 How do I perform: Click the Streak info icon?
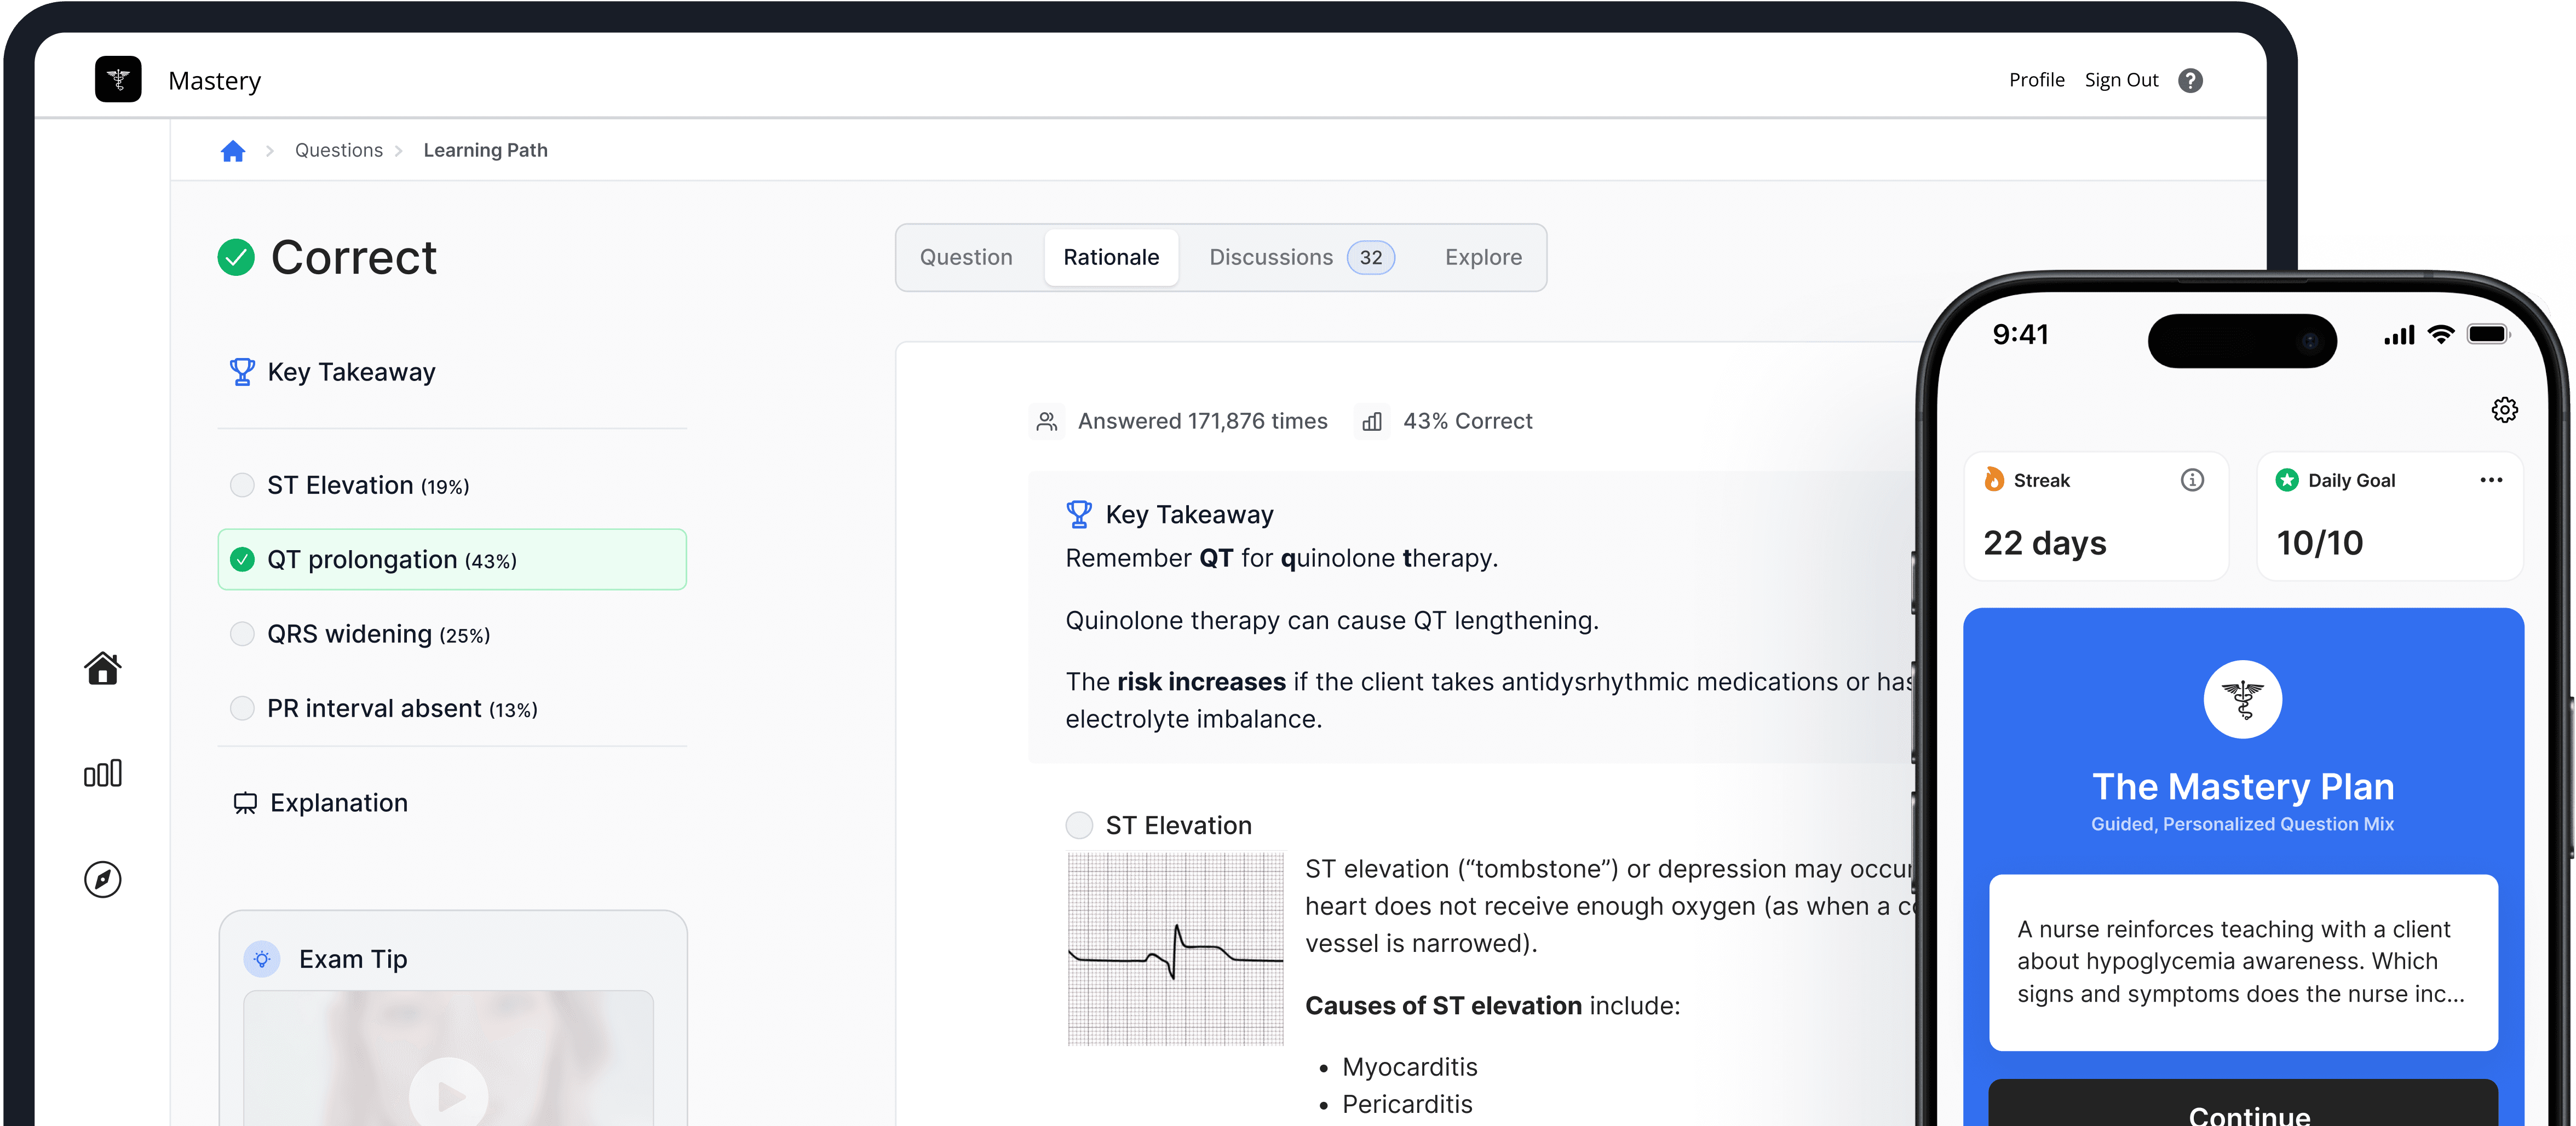click(x=2191, y=480)
